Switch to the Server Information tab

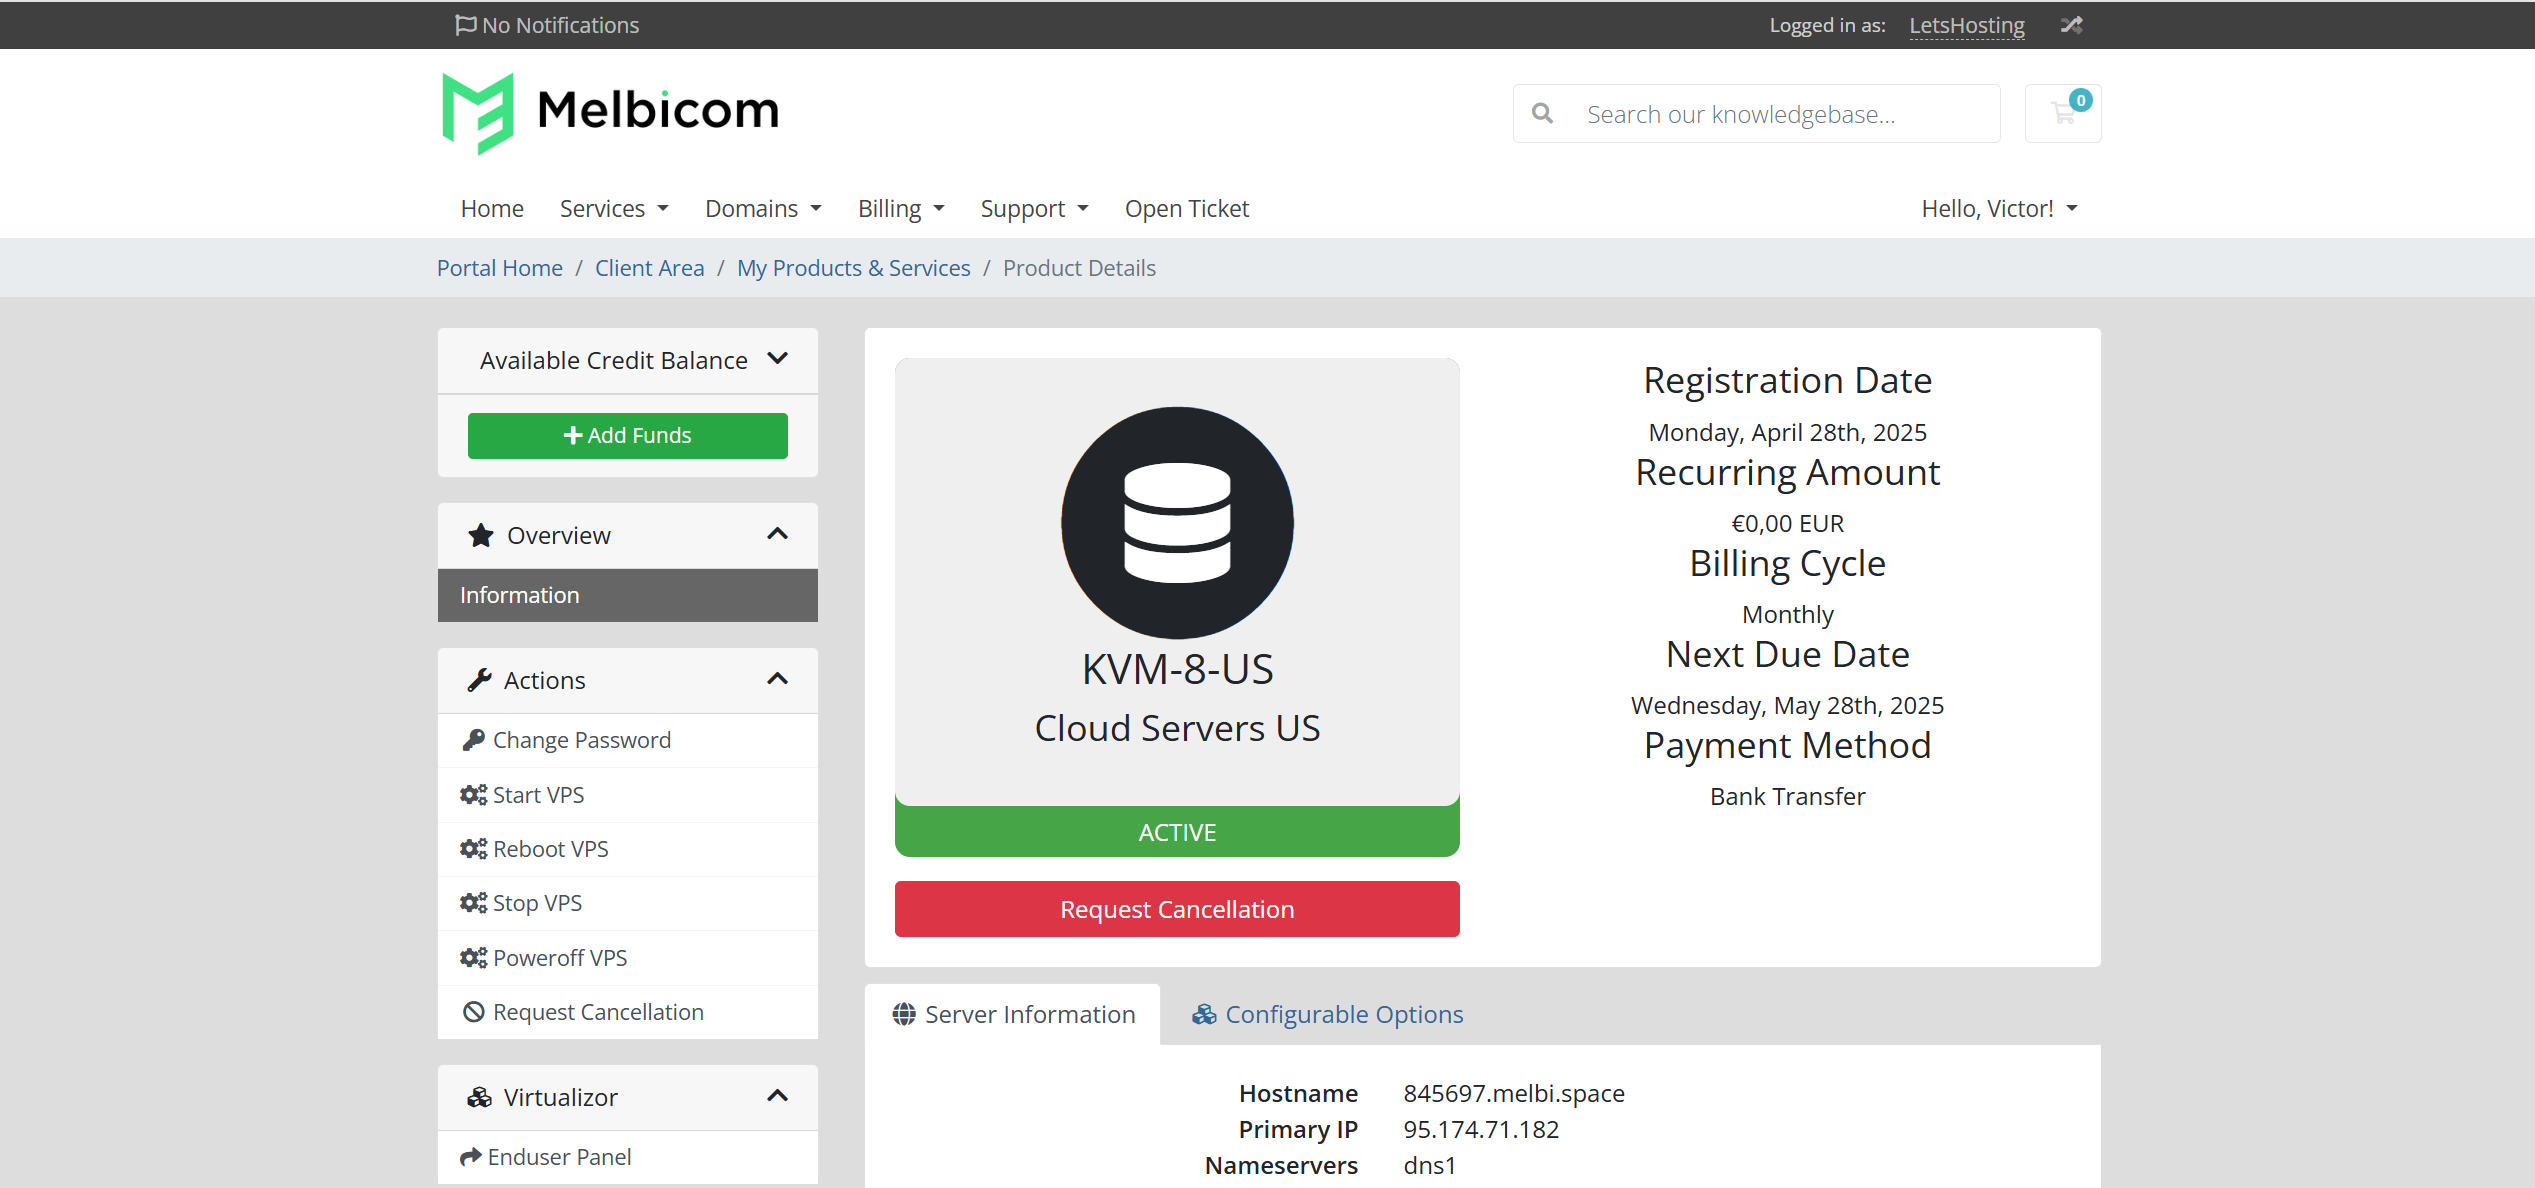1013,1014
